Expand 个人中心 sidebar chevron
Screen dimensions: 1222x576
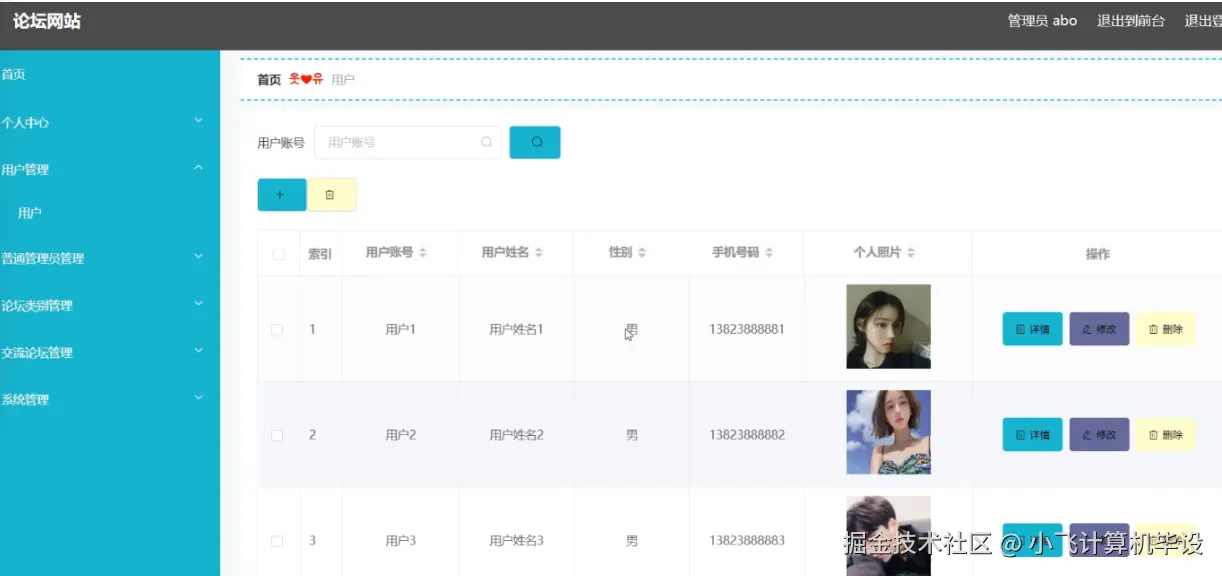pos(198,121)
